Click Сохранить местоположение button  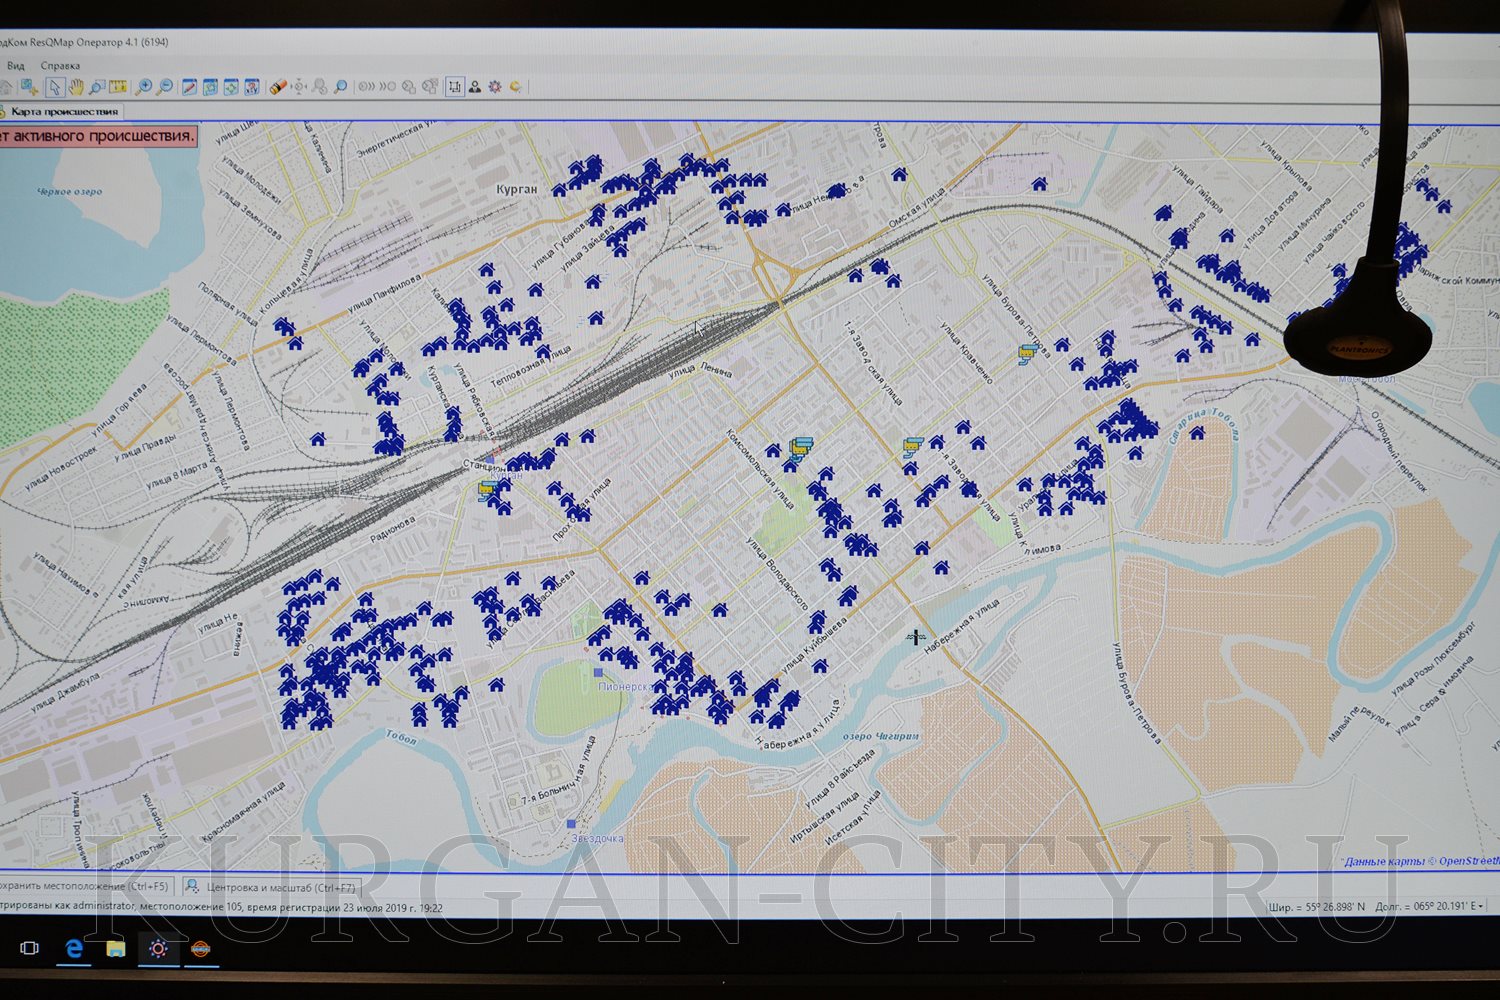[84, 886]
